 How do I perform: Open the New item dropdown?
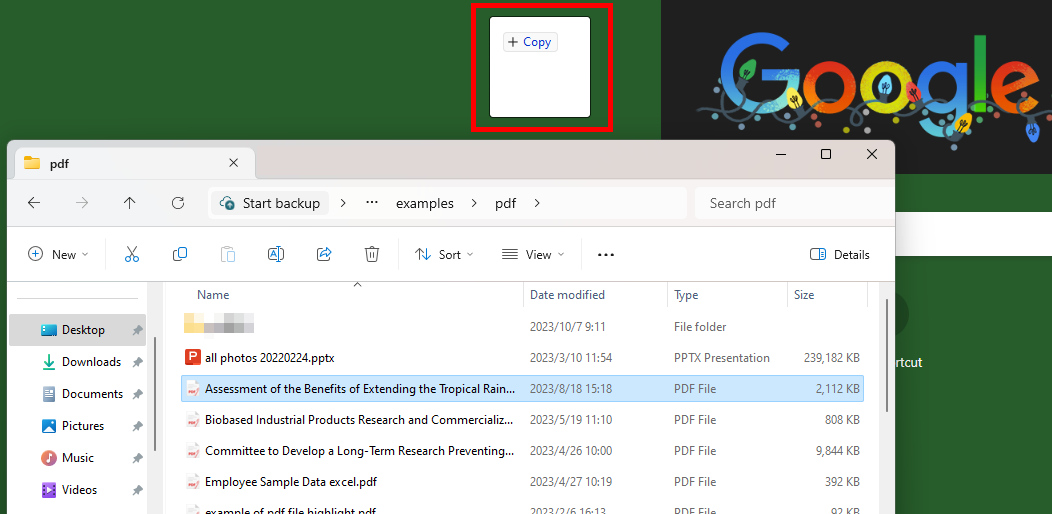point(58,254)
